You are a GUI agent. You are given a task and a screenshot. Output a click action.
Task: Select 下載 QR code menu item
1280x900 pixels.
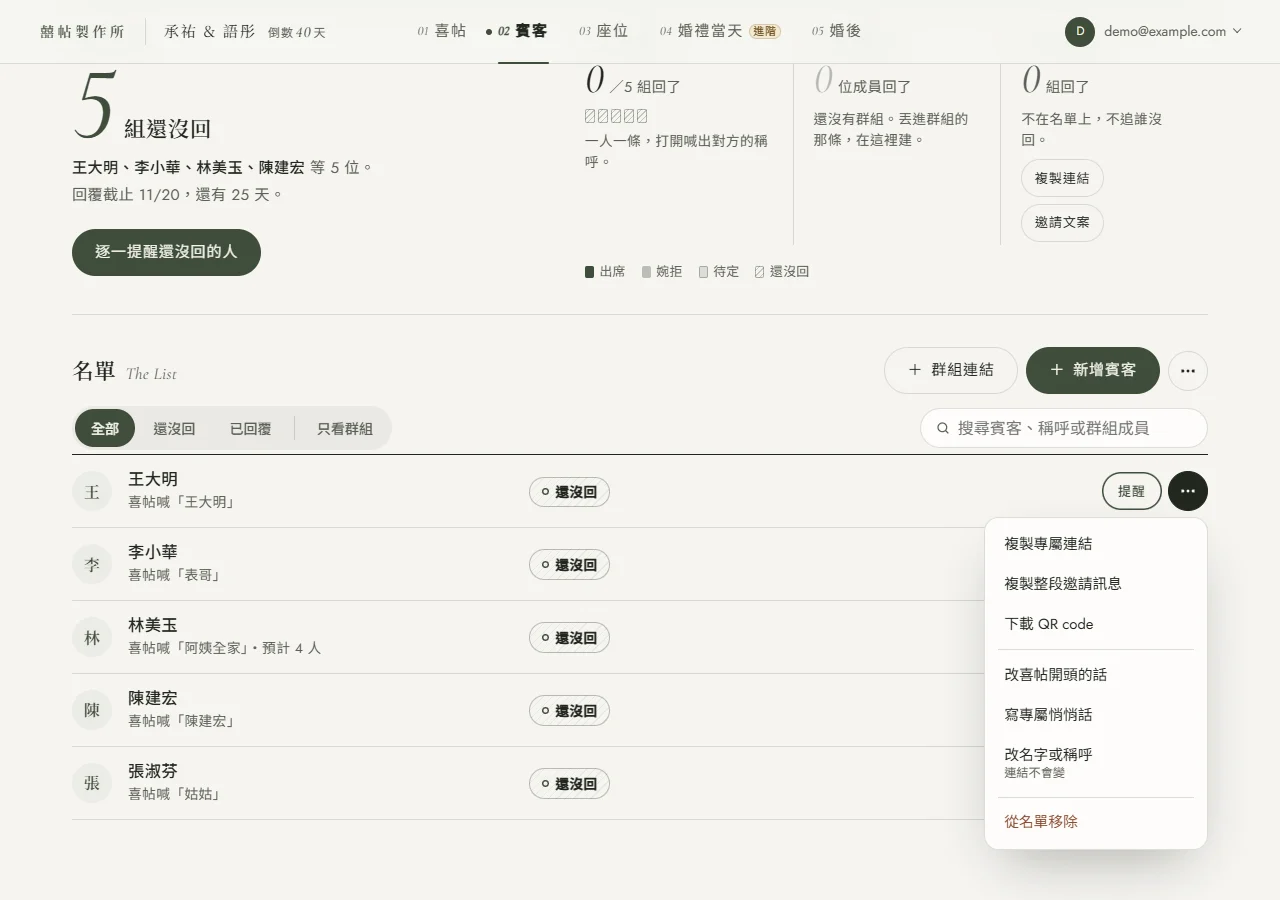click(x=1096, y=624)
